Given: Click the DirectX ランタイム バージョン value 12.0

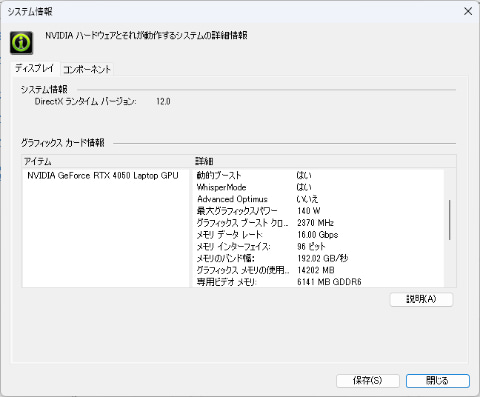Looking at the screenshot, I should point(163,101).
